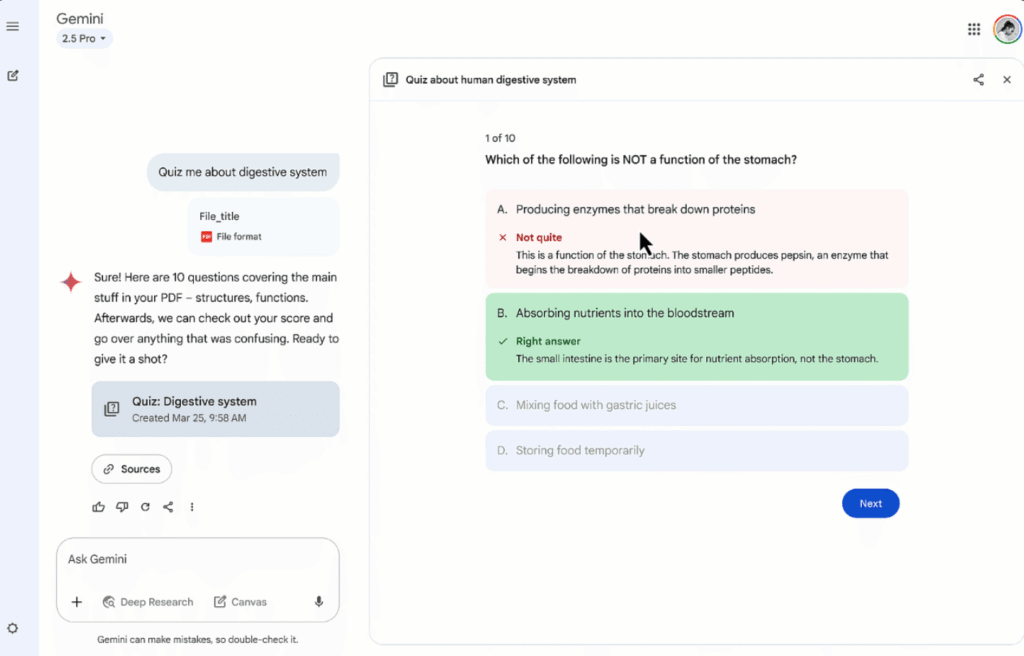This screenshot has height=656, width=1024.
Task: Open the File_title attachment chip
Action: 264,226
